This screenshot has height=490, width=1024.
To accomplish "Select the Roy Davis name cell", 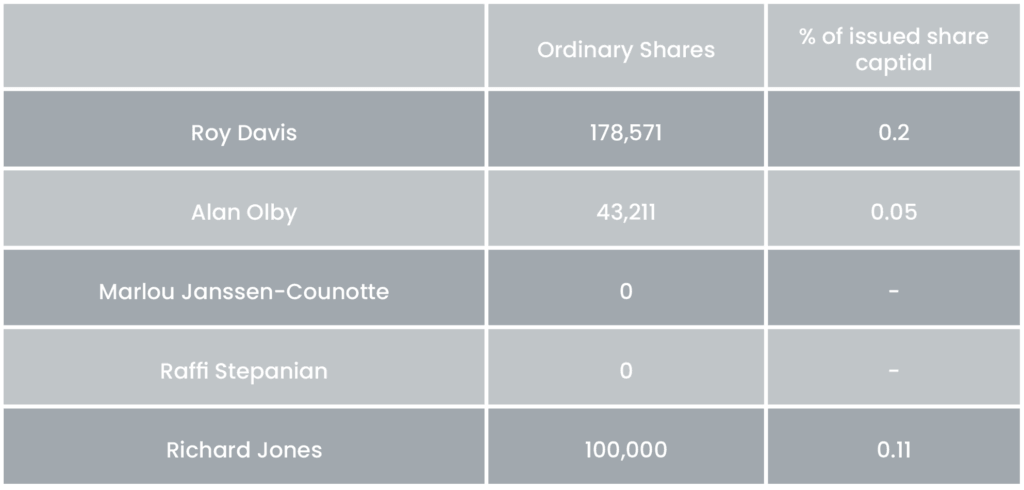I will coord(244,133).
